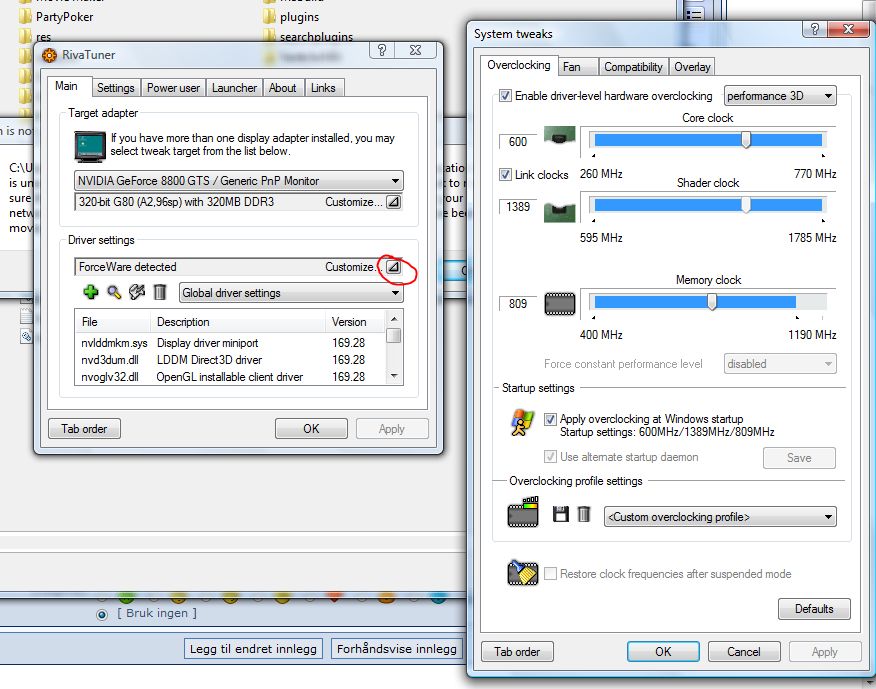Click the System tweaks help question mark
Screen dimensions: 876x689
coord(815,29)
